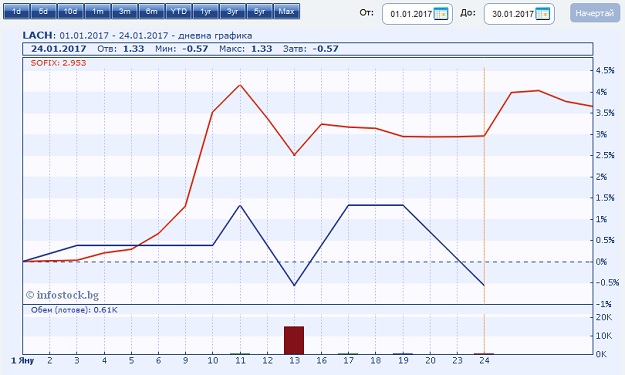Select the YTD range button
Image resolution: width=625 pixels, height=375 pixels.
click(179, 12)
